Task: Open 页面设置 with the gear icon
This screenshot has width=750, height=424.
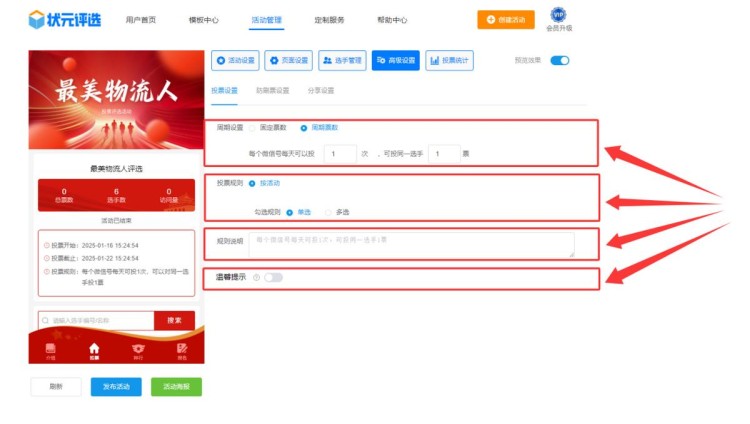Action: coord(288,61)
